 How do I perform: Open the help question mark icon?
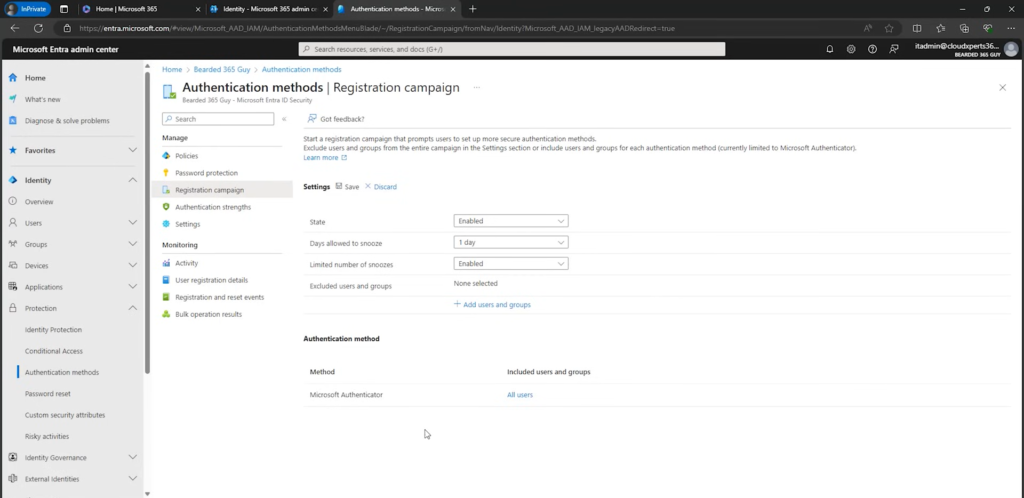point(872,49)
